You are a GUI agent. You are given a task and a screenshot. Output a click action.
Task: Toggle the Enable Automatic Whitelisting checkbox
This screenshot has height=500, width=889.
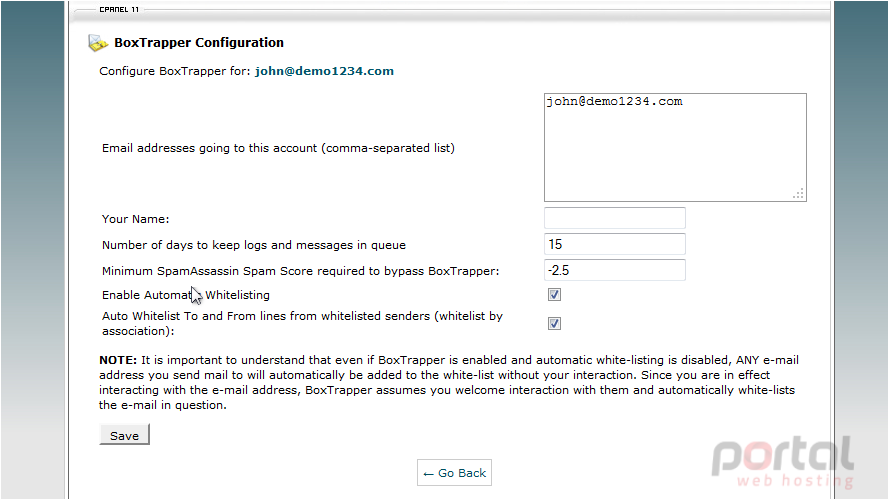(x=554, y=295)
